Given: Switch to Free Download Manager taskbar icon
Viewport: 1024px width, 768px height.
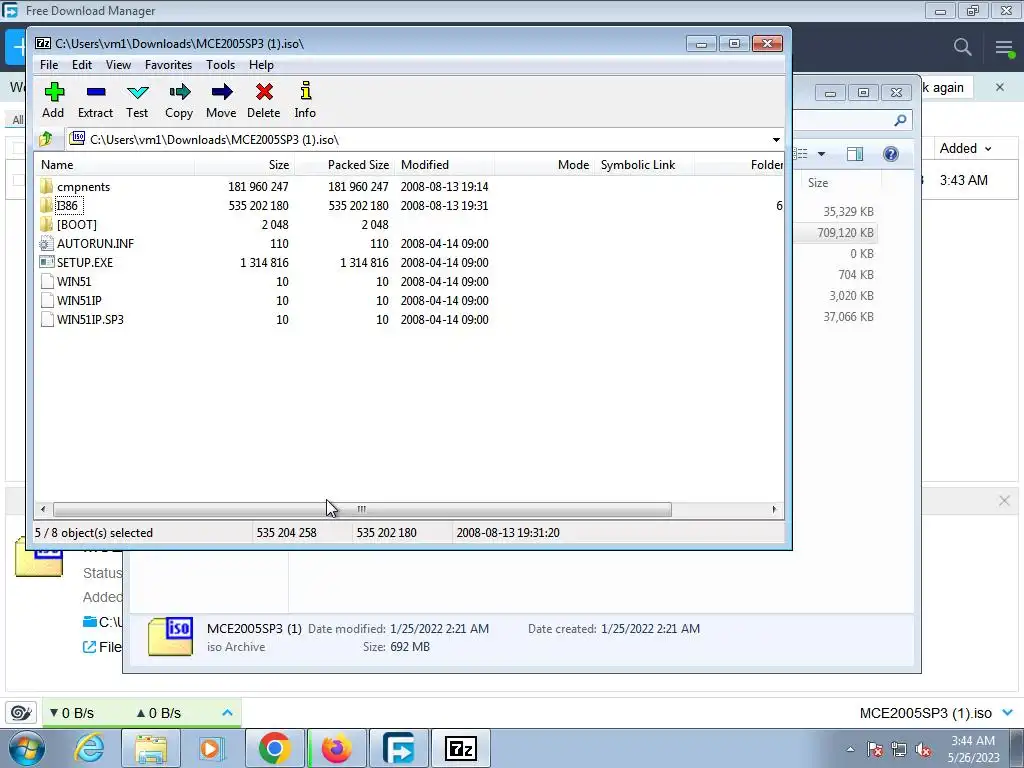Looking at the screenshot, I should [398, 748].
